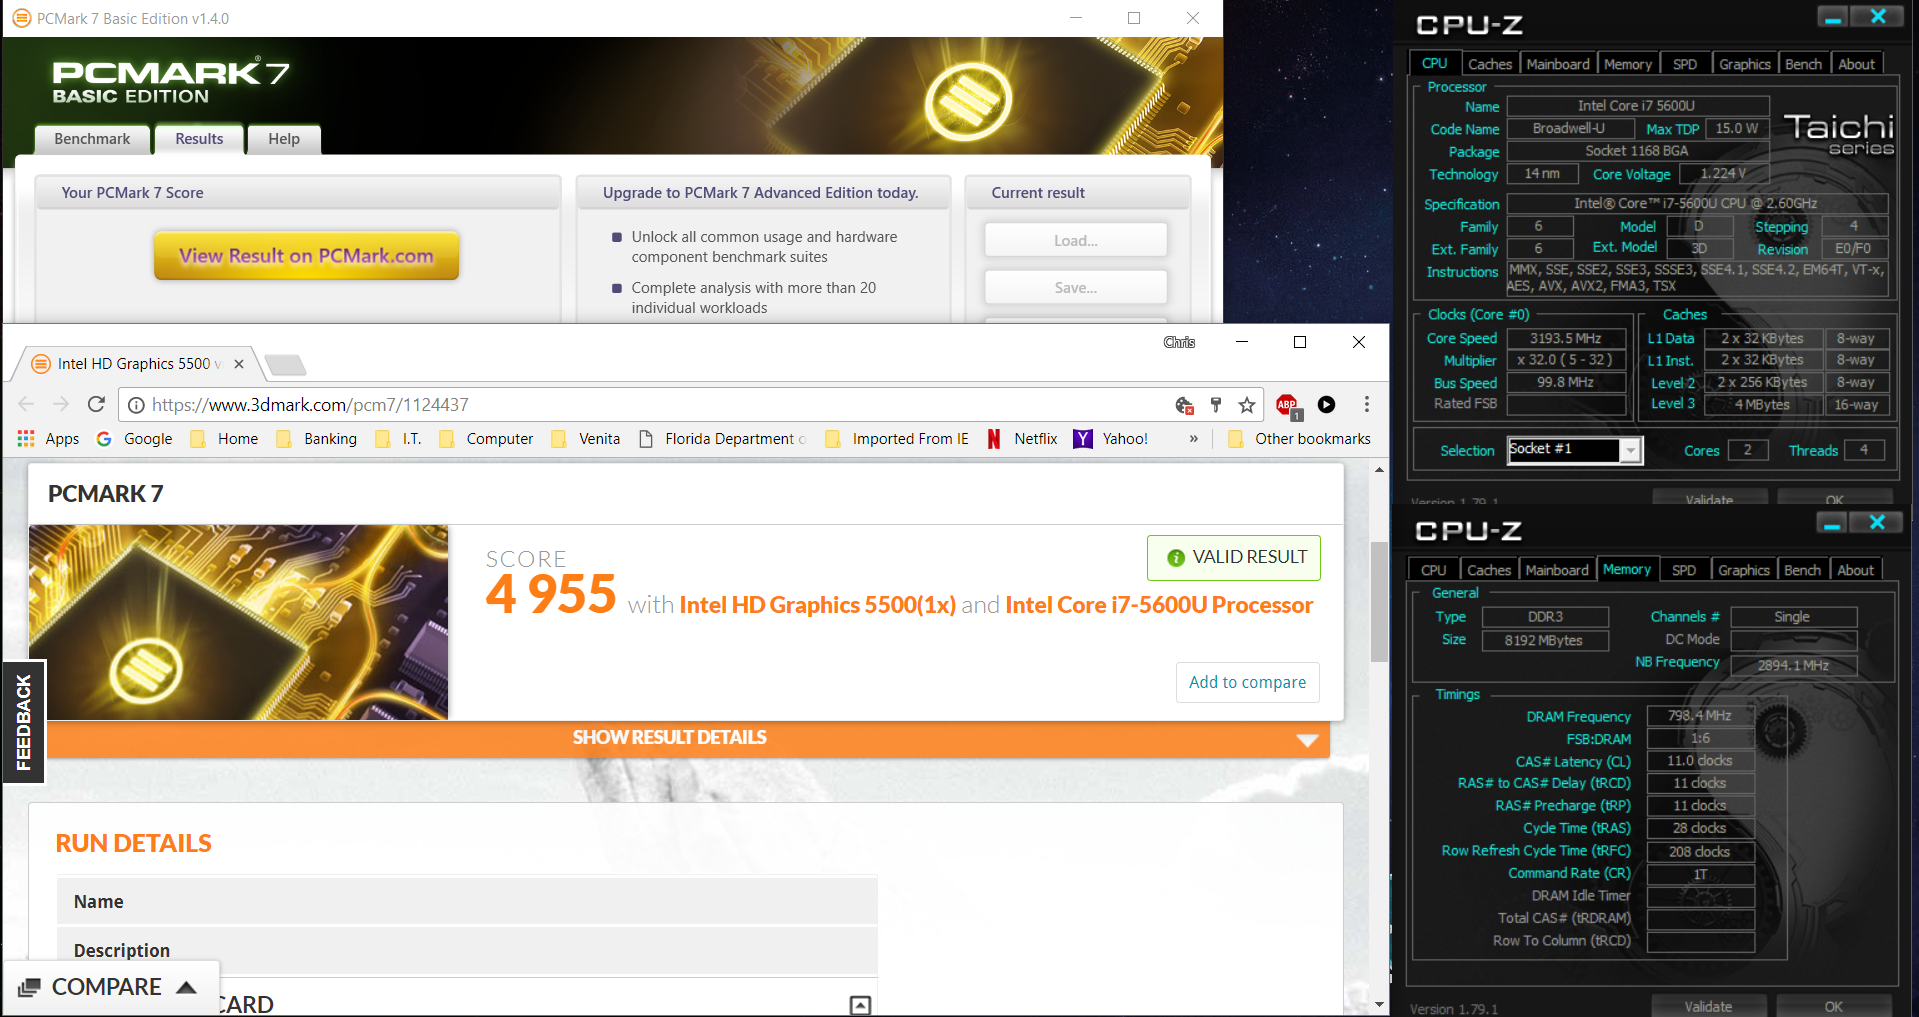The width and height of the screenshot is (1919, 1017).
Task: Open Caches tab in top CPU-Z window
Action: click(1490, 64)
